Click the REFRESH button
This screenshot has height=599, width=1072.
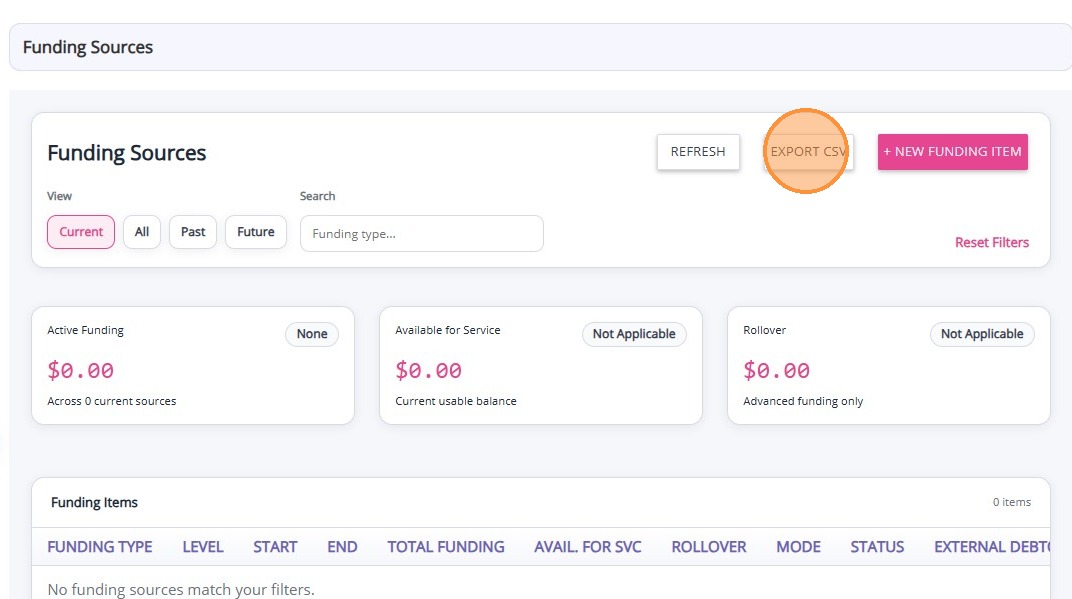(x=698, y=152)
